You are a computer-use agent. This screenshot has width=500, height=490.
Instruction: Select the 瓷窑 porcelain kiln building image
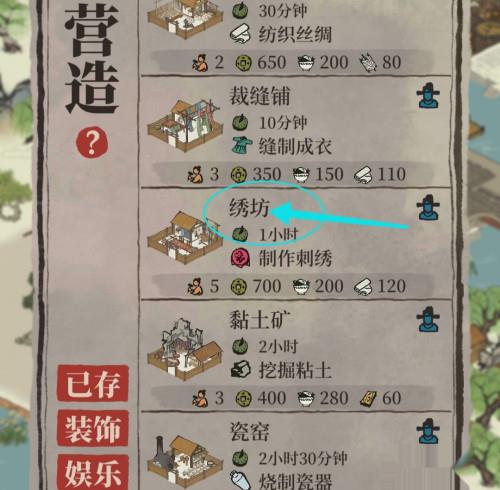(x=185, y=462)
